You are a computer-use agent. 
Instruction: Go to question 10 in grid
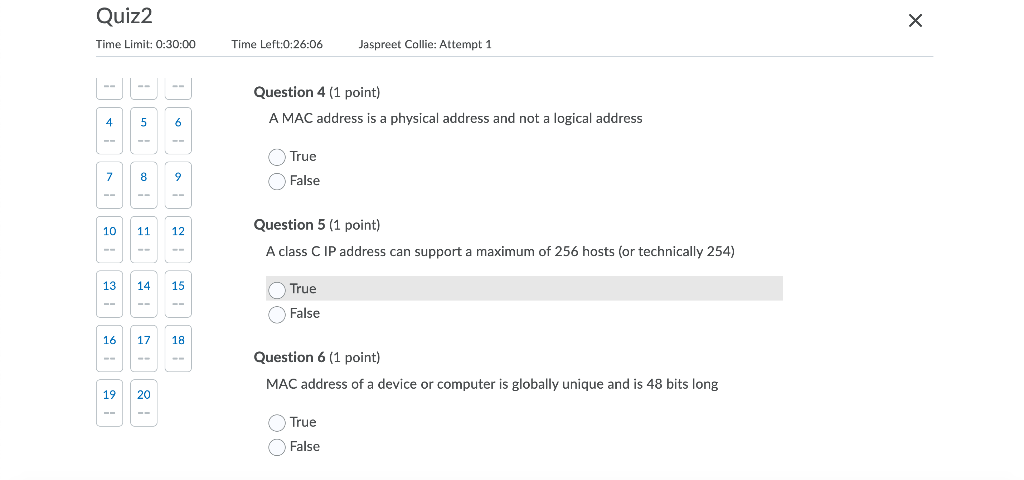pos(109,238)
